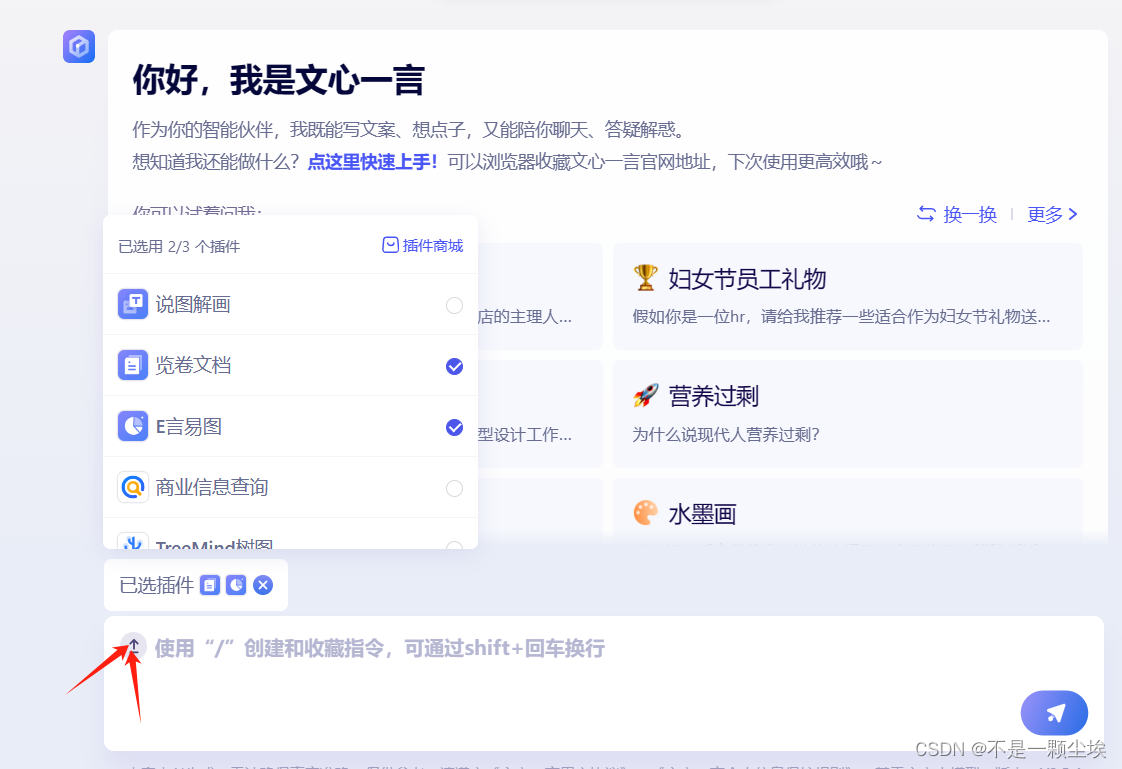Screen dimensions: 1122x769
Task: Enable the 说图解画 plugin radio button
Action: click(x=454, y=305)
